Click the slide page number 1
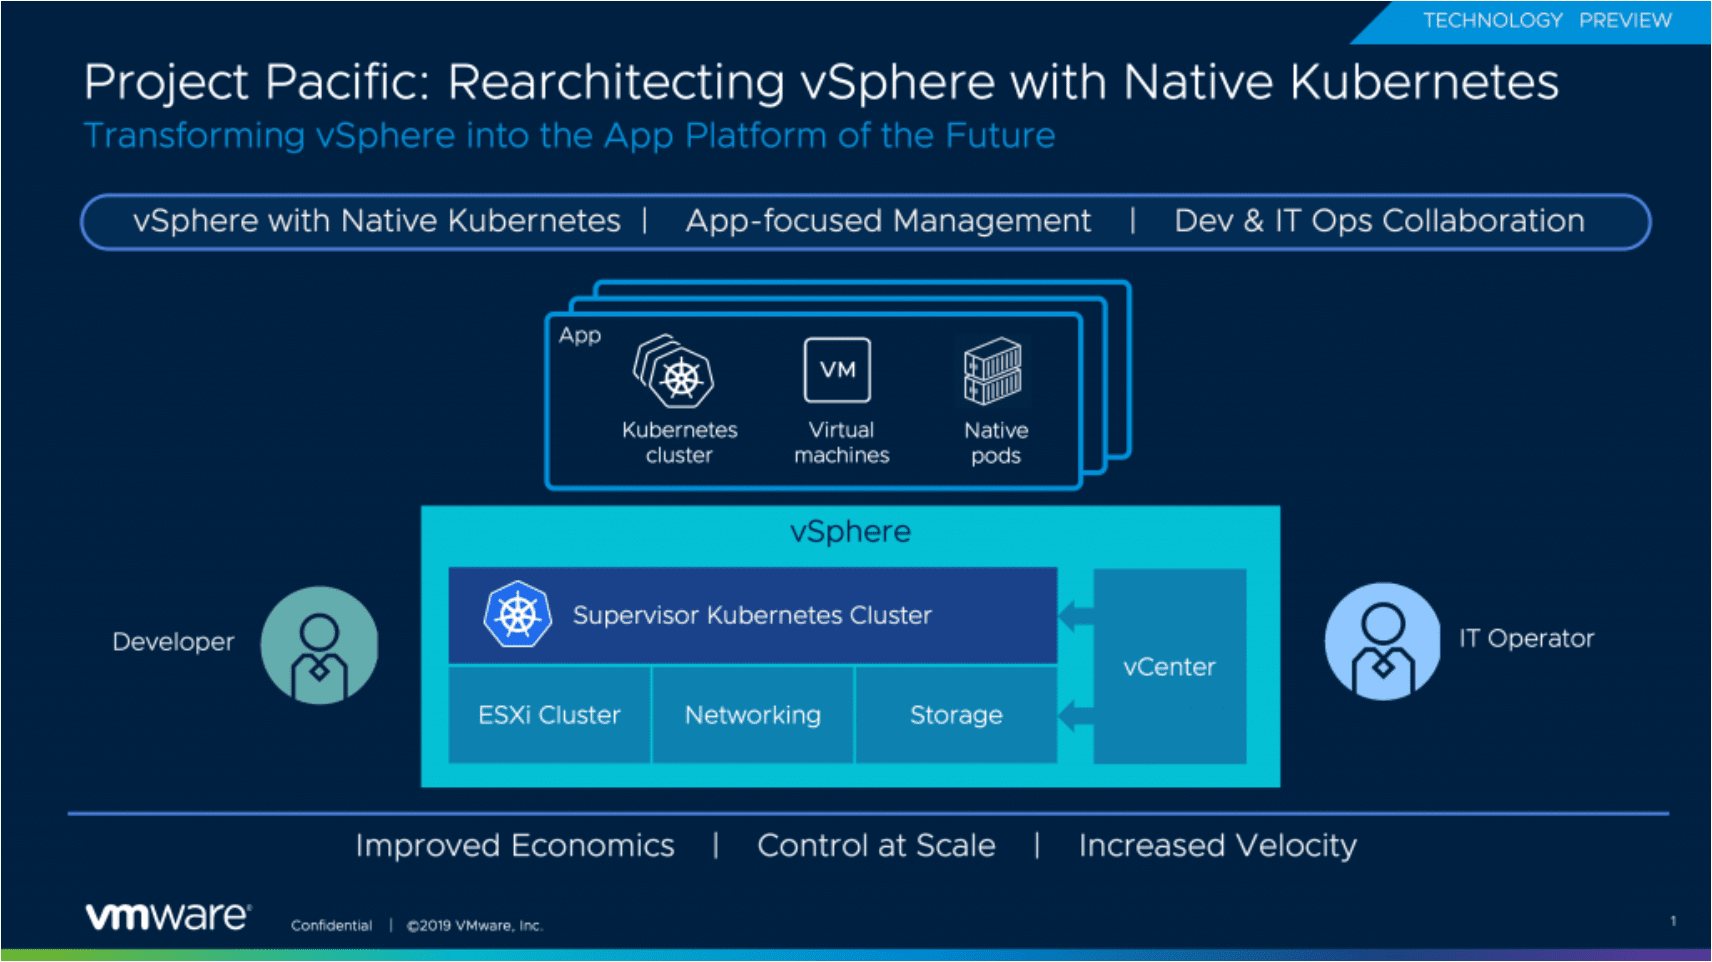 (x=1673, y=921)
